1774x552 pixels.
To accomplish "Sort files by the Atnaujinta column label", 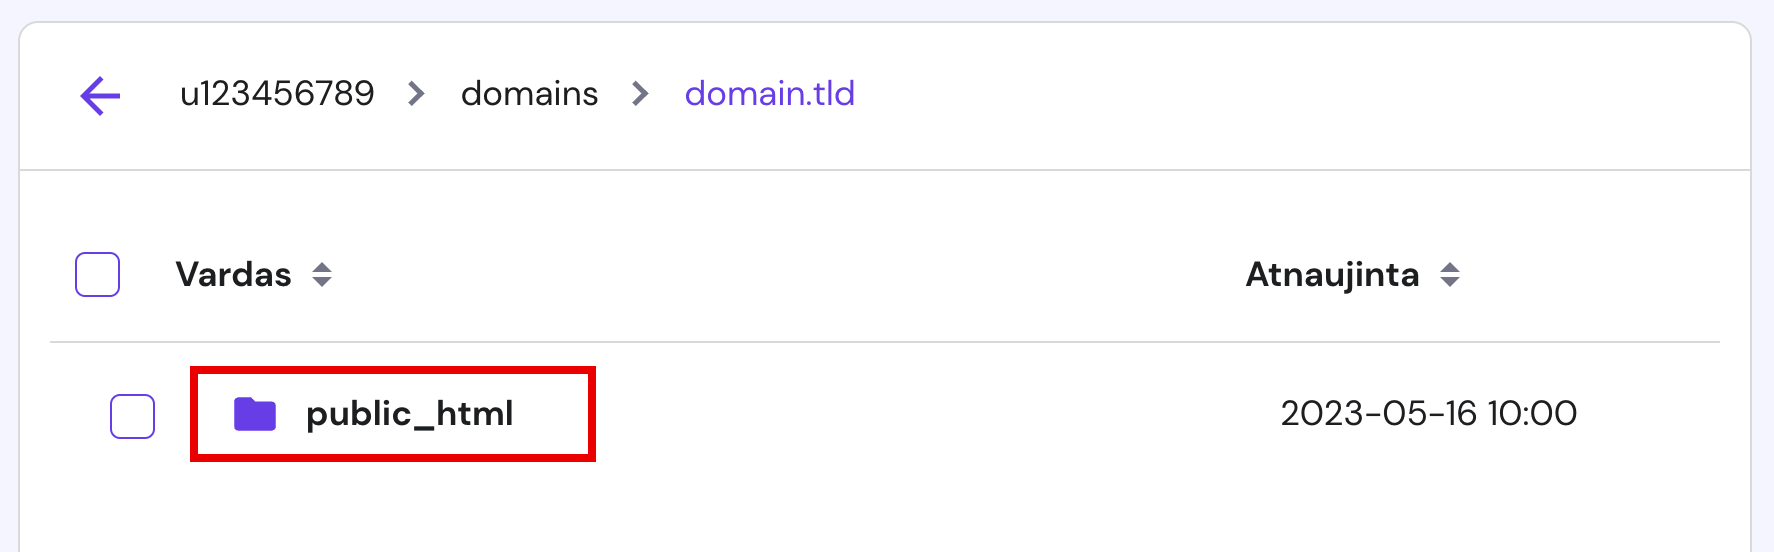I will (1332, 275).
